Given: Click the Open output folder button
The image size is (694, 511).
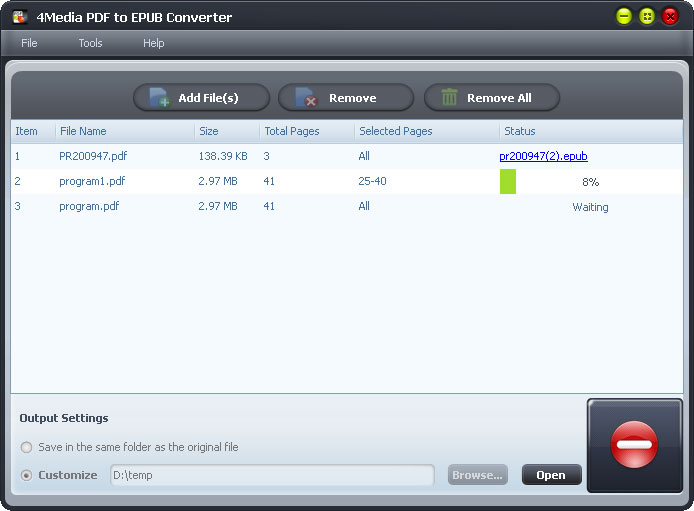Looking at the screenshot, I should point(551,475).
